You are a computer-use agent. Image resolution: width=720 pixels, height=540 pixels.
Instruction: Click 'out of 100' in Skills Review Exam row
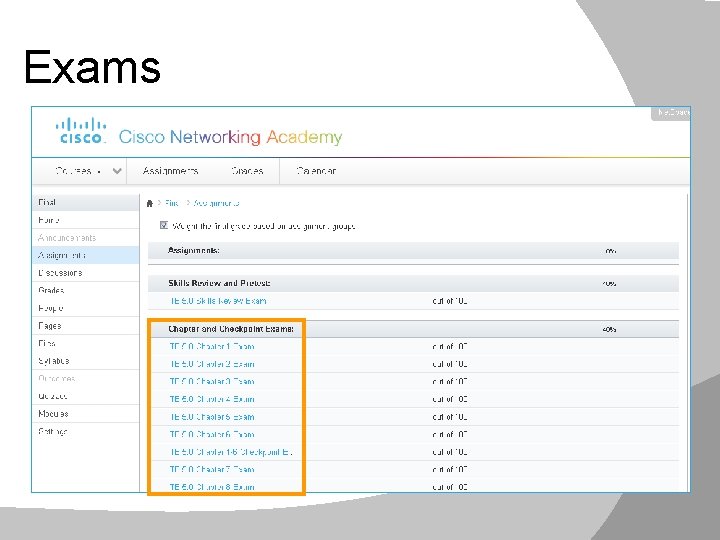pyautogui.click(x=450, y=301)
